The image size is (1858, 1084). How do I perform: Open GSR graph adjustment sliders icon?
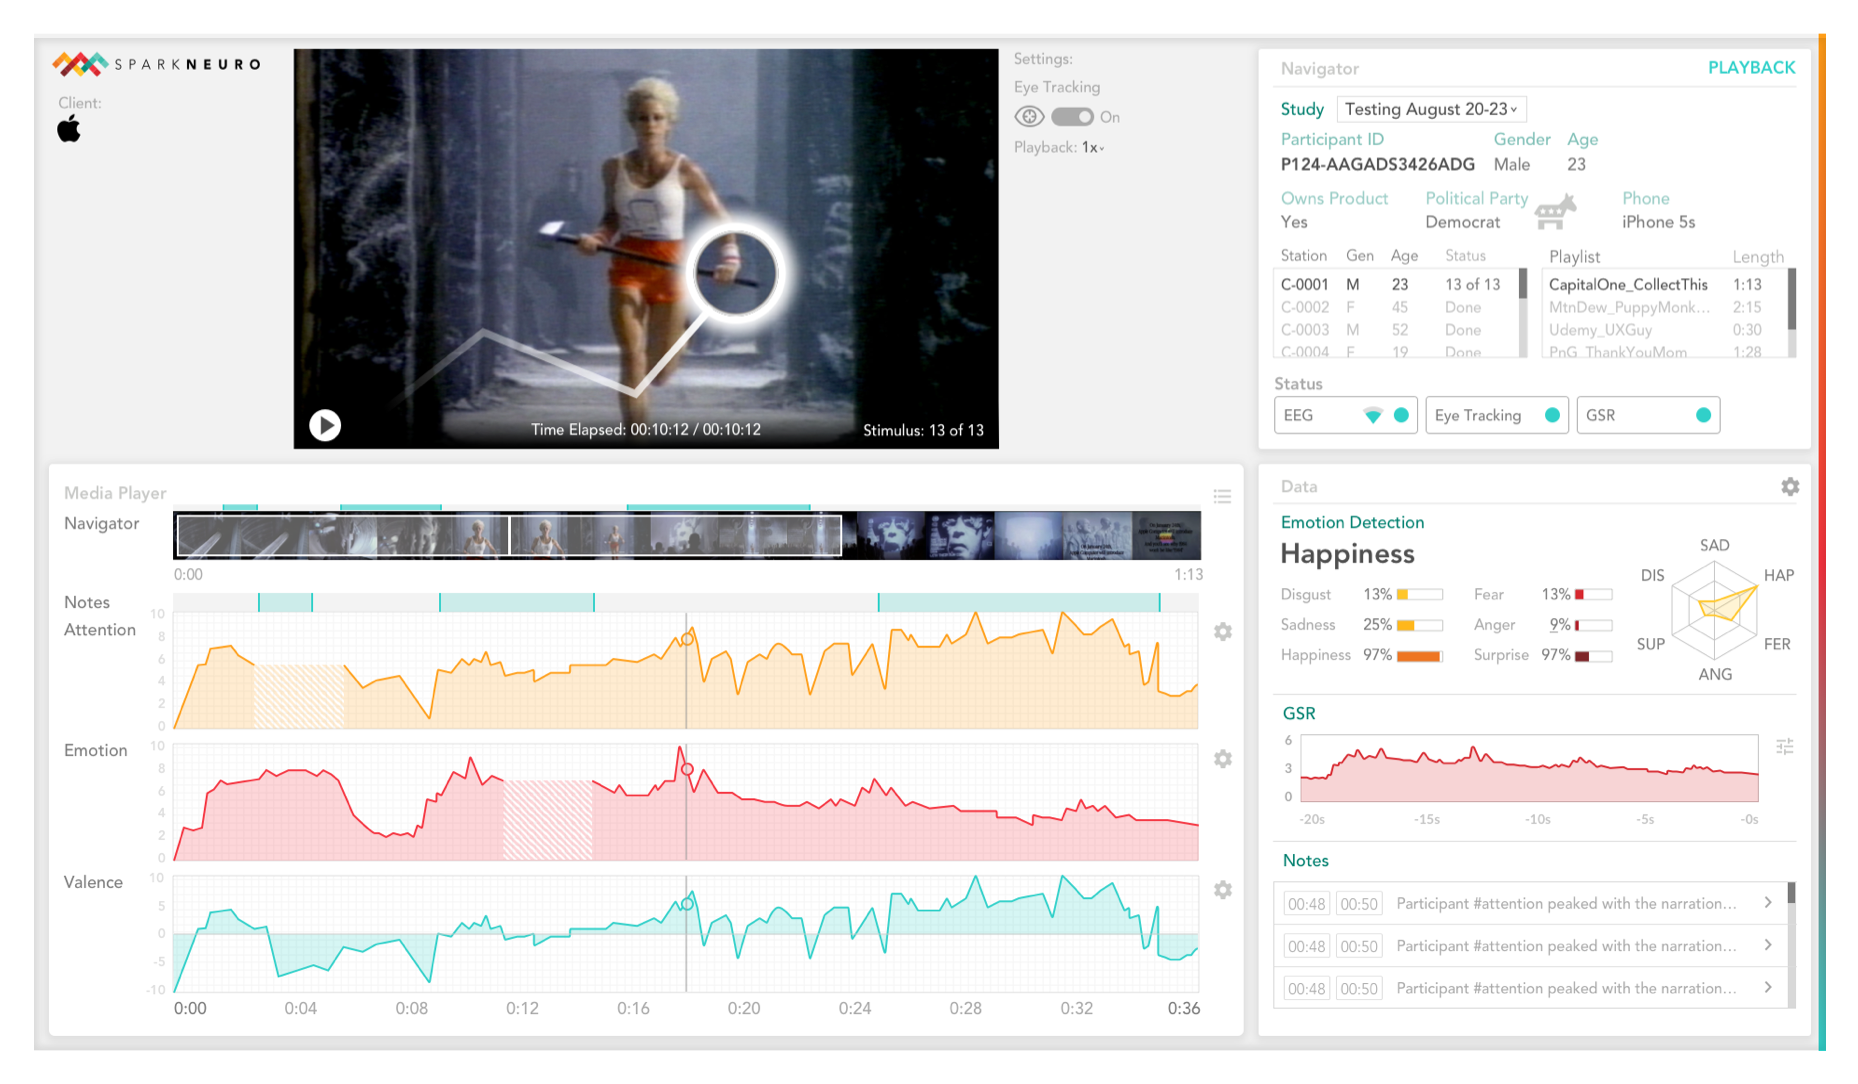[1785, 746]
